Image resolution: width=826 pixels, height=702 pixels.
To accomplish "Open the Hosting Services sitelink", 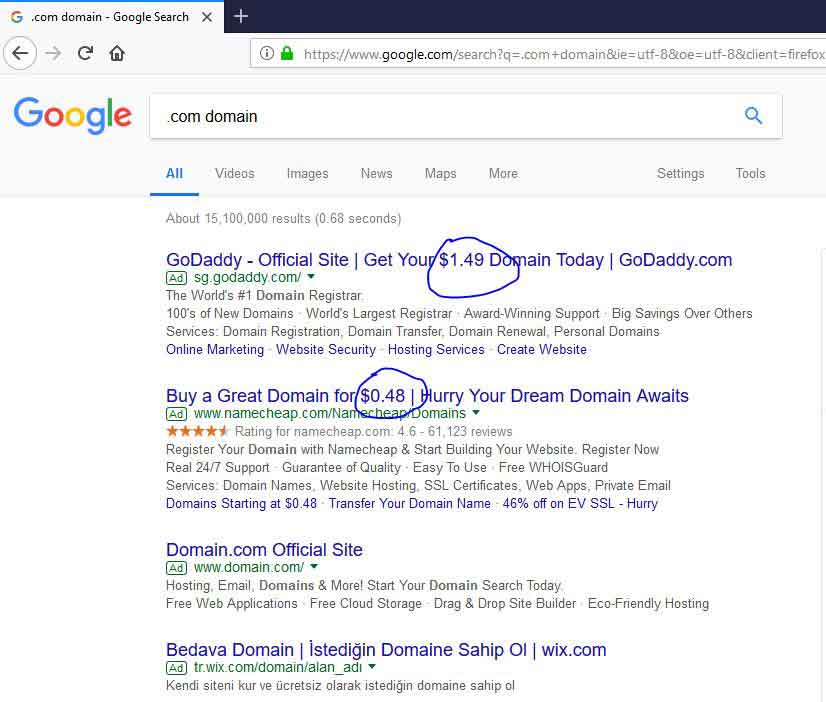I will click(436, 350).
